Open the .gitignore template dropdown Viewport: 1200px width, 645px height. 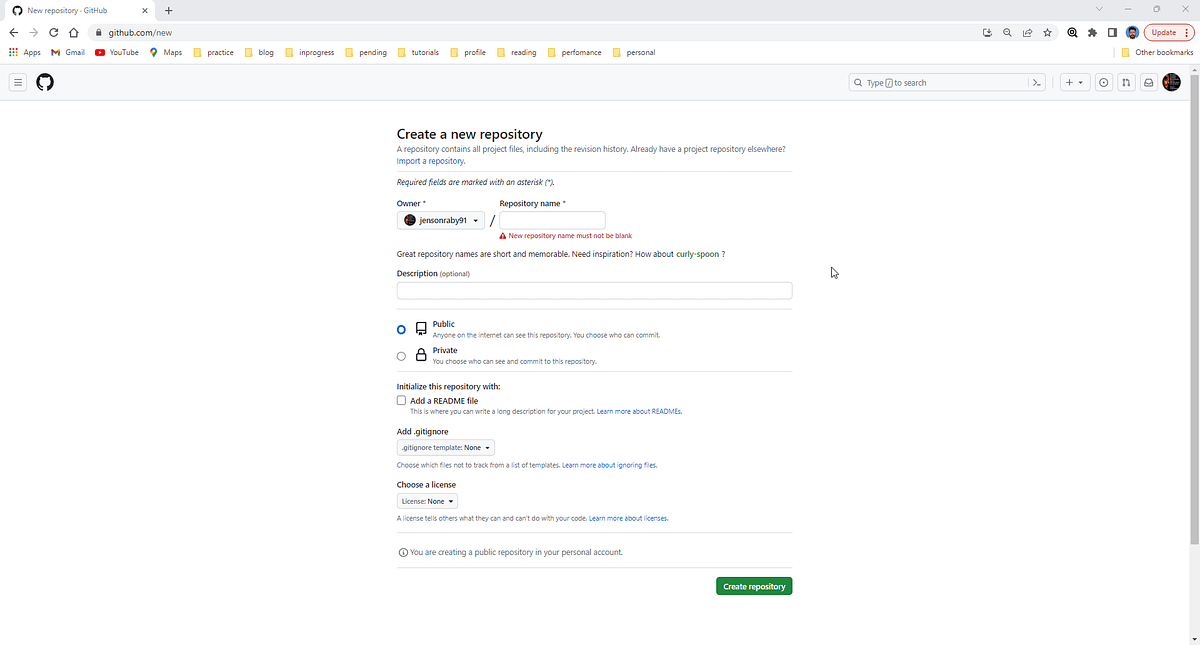coord(445,447)
